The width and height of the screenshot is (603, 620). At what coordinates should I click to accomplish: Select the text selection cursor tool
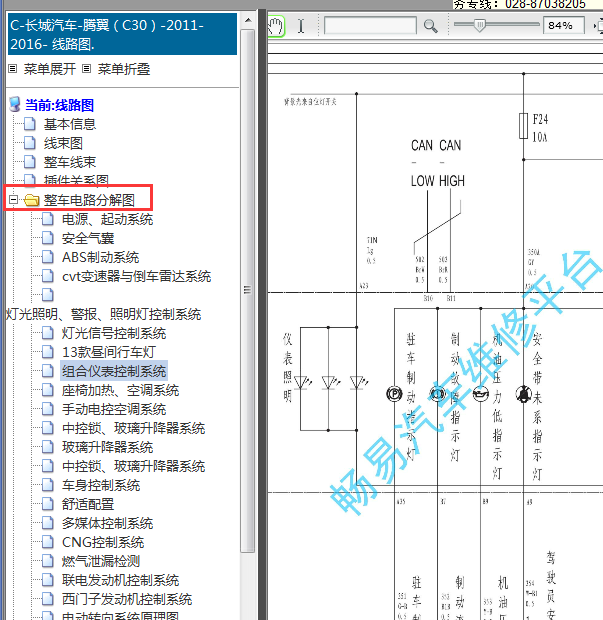pos(301,26)
